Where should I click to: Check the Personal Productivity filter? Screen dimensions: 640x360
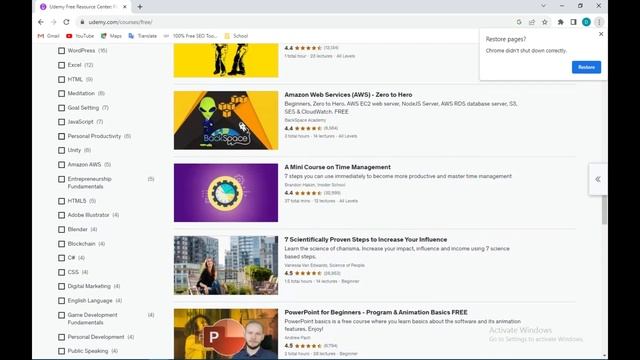[62, 136]
